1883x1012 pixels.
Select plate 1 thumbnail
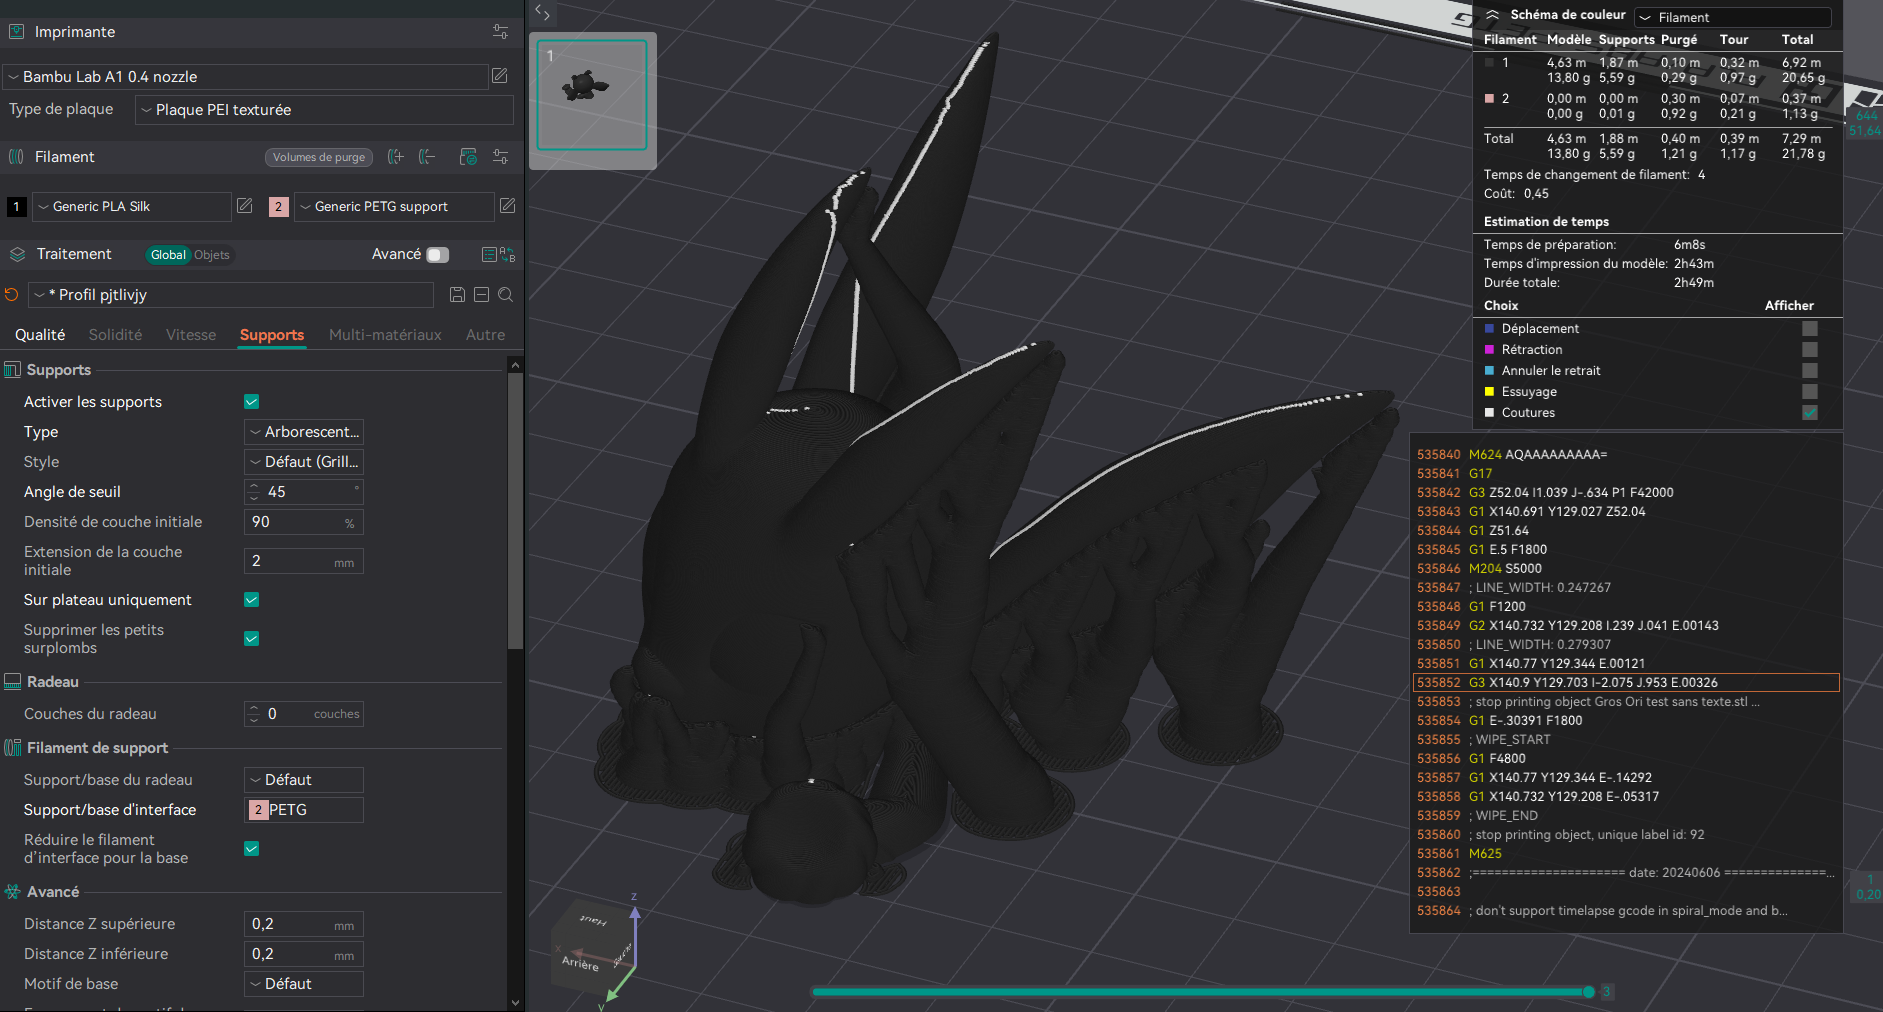[592, 95]
